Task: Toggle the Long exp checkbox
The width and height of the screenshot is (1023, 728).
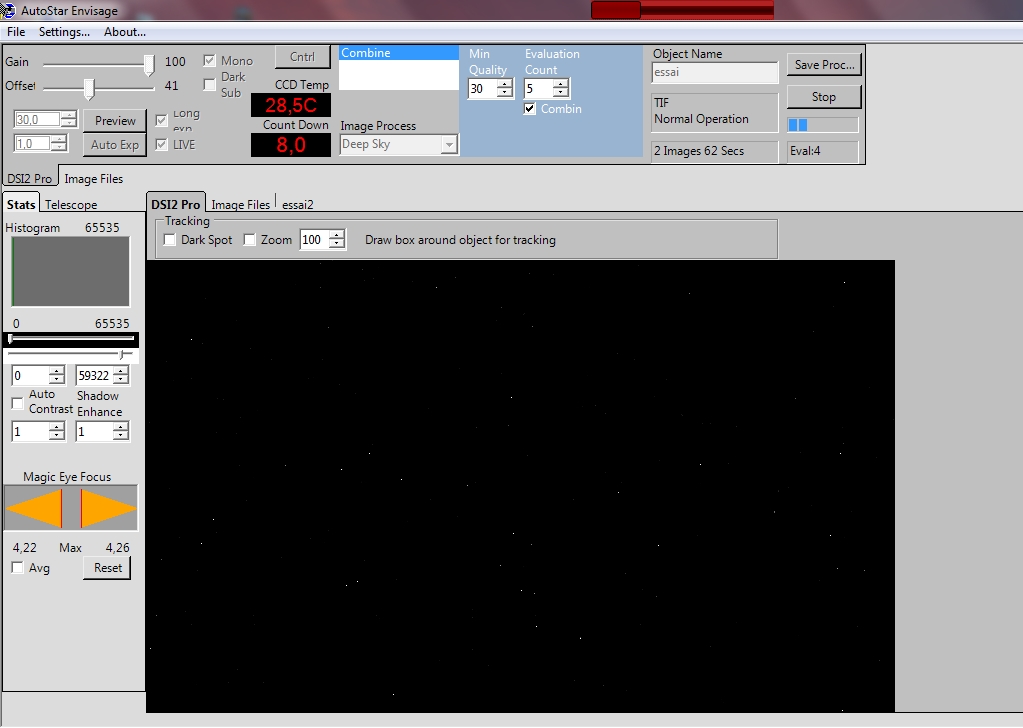Action: [161, 120]
